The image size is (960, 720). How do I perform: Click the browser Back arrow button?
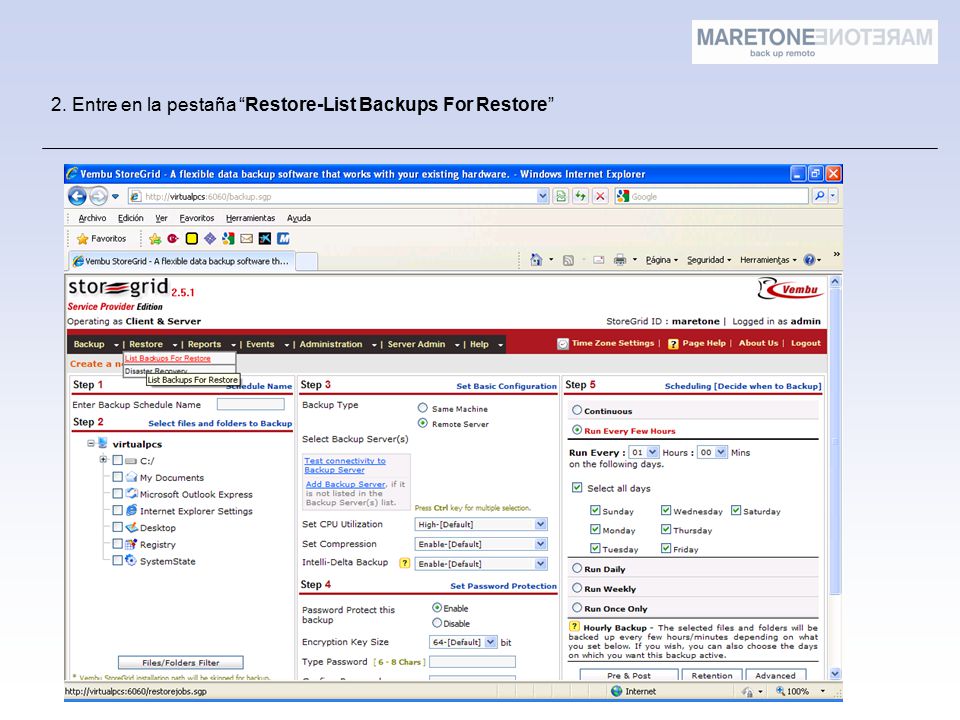[x=77, y=197]
